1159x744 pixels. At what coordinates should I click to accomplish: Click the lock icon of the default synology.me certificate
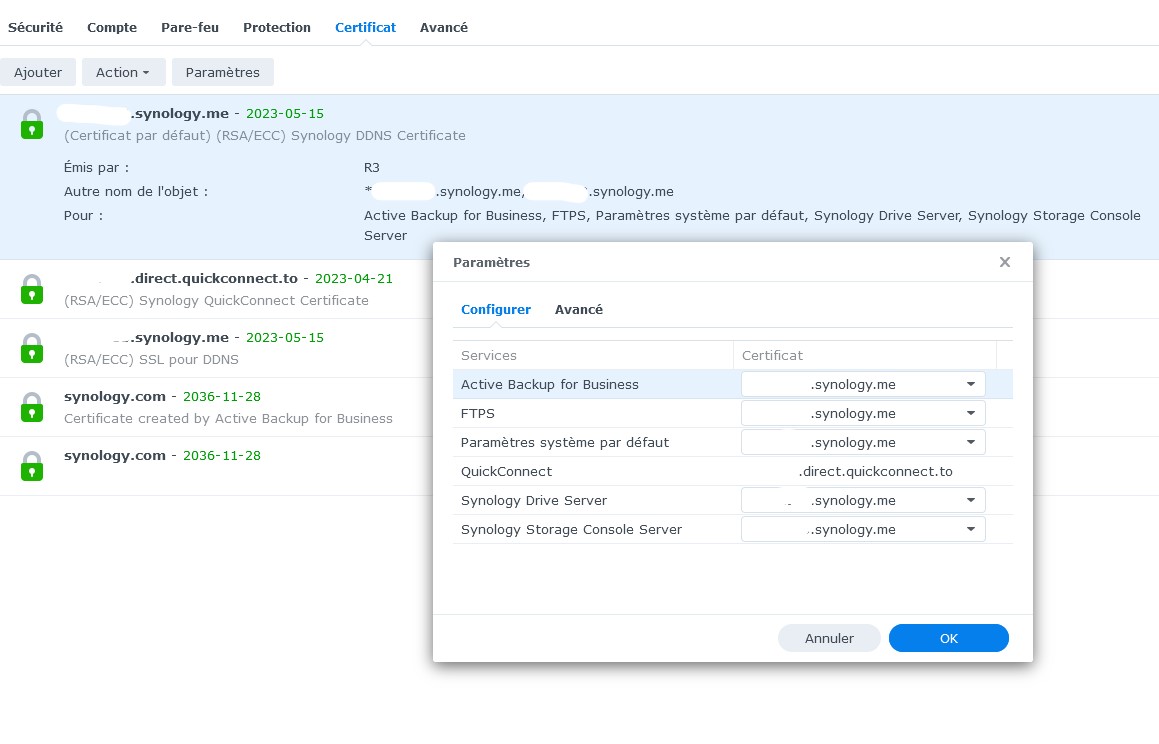click(32, 125)
